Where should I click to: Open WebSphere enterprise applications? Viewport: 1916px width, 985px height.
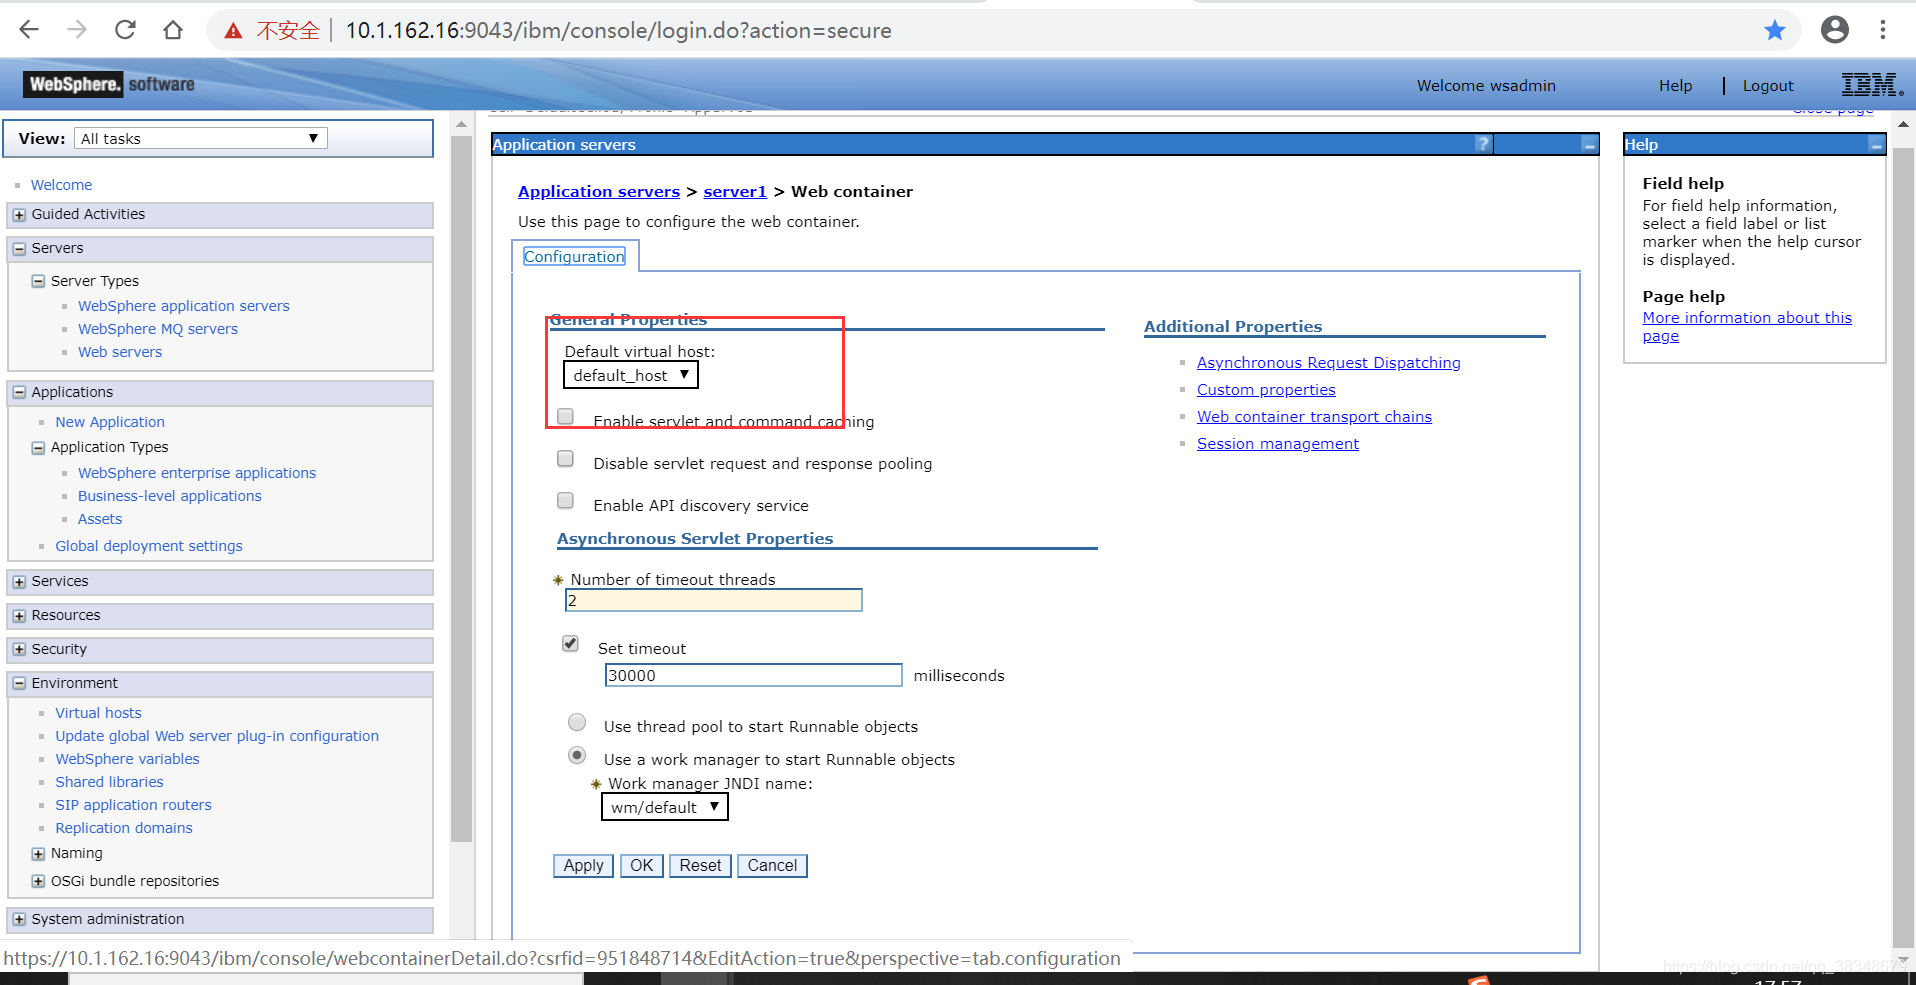click(x=197, y=473)
